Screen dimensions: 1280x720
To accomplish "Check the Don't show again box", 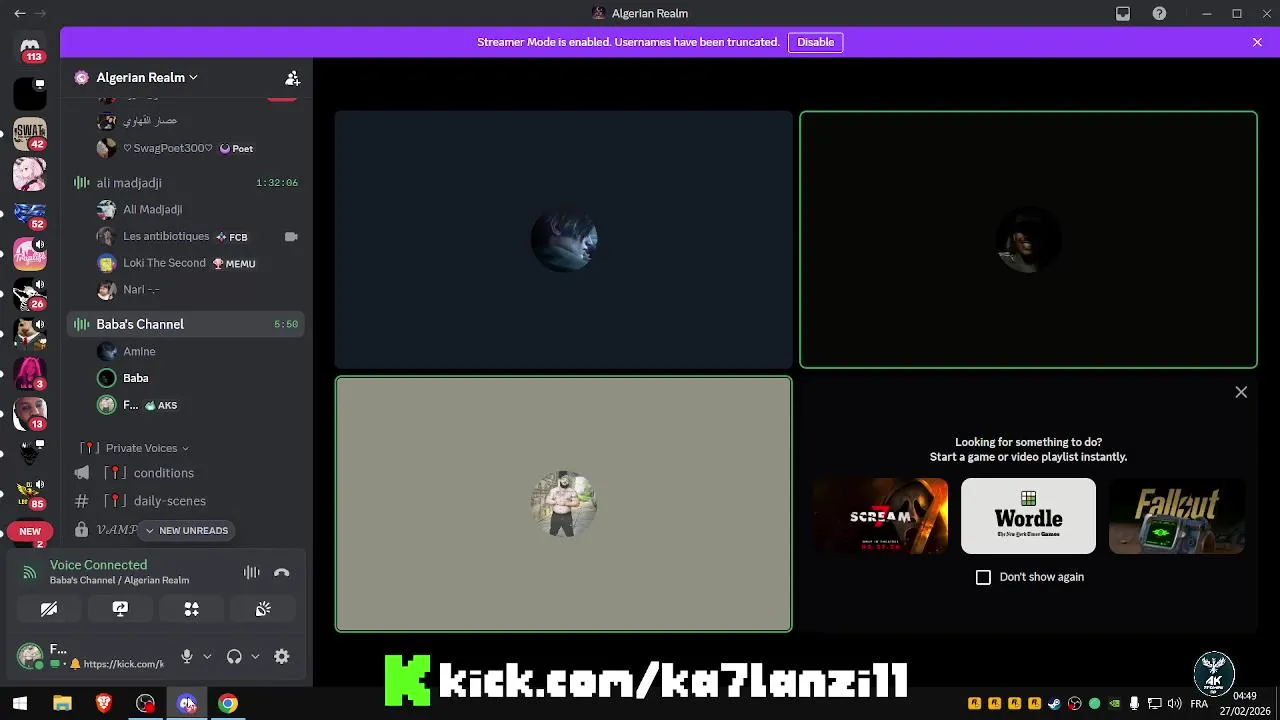I will tap(983, 577).
